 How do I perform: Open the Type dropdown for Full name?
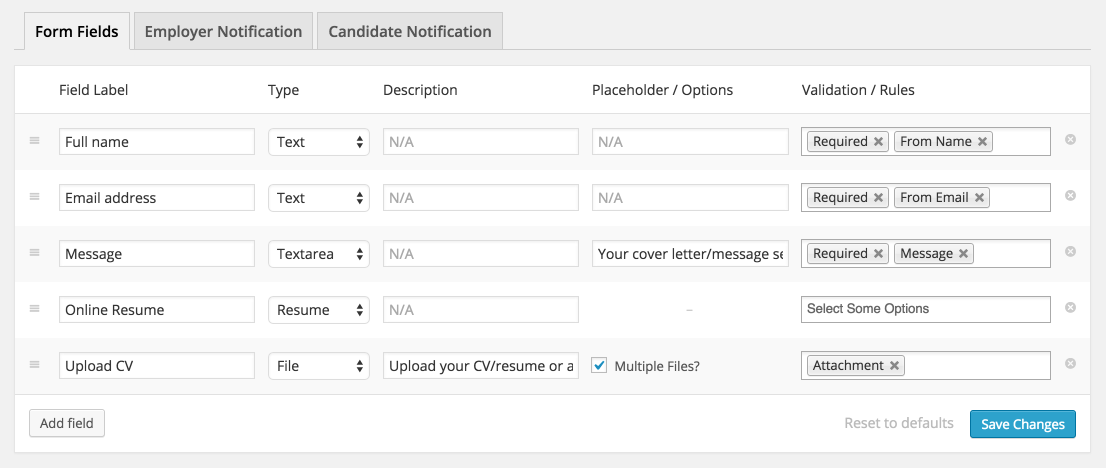pos(319,142)
